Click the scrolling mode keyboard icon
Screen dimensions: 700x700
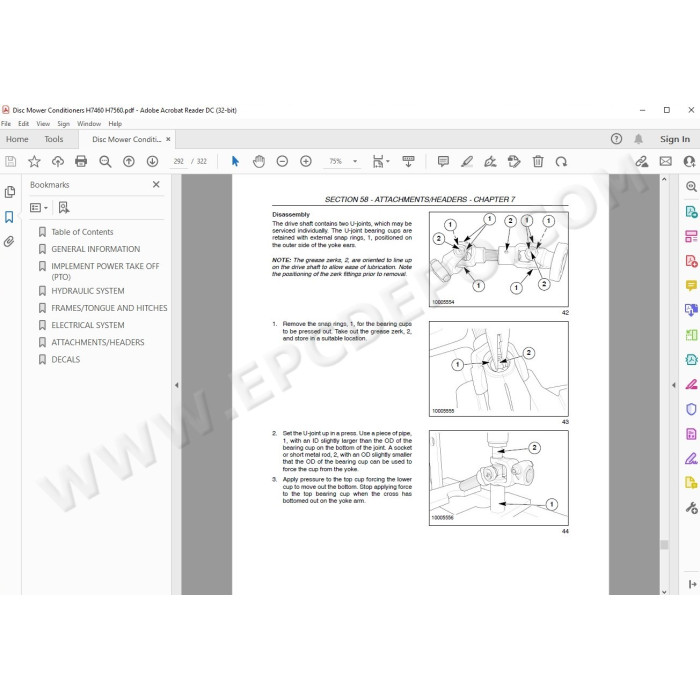click(408, 161)
